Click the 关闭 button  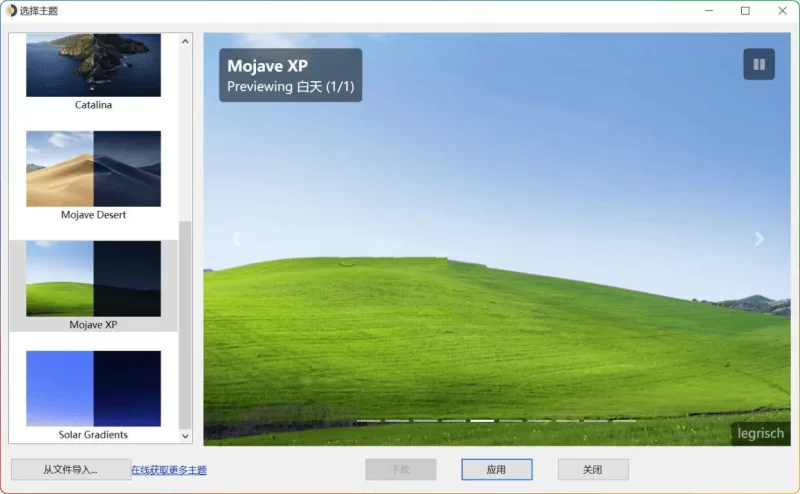[x=593, y=470]
